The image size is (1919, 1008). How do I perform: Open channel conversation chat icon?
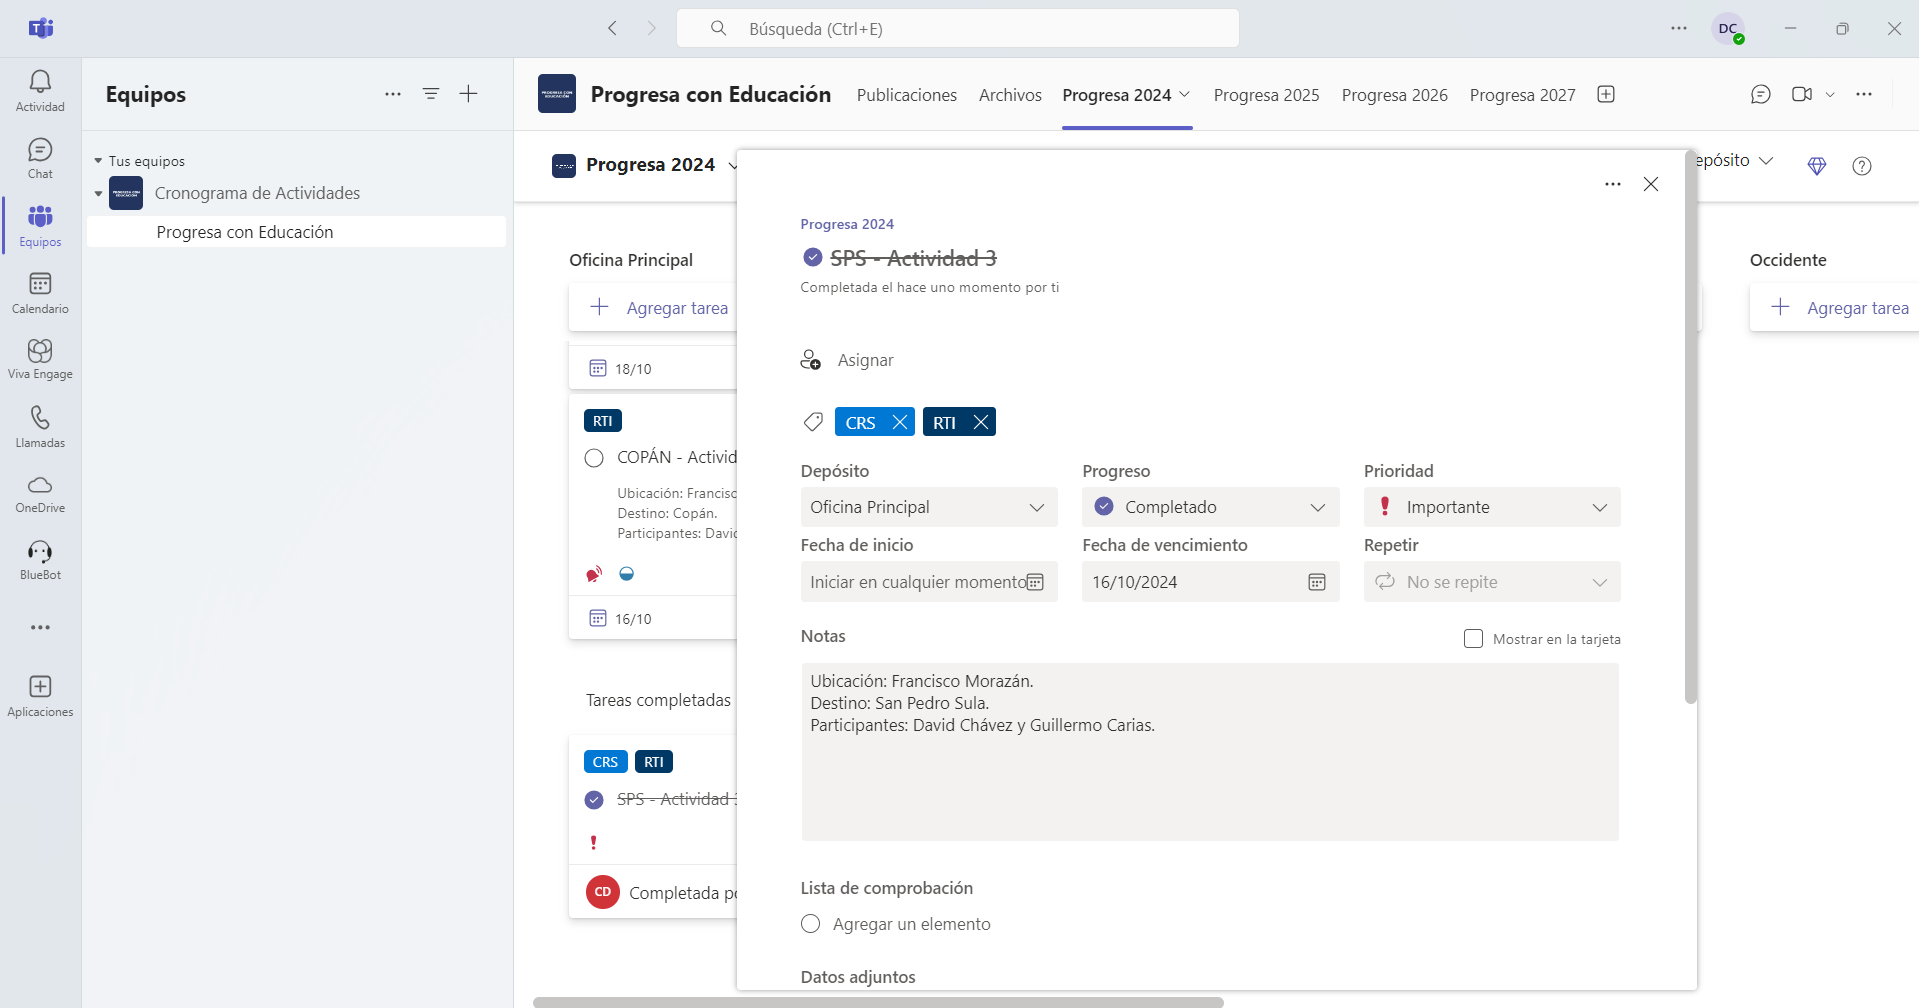1761,94
